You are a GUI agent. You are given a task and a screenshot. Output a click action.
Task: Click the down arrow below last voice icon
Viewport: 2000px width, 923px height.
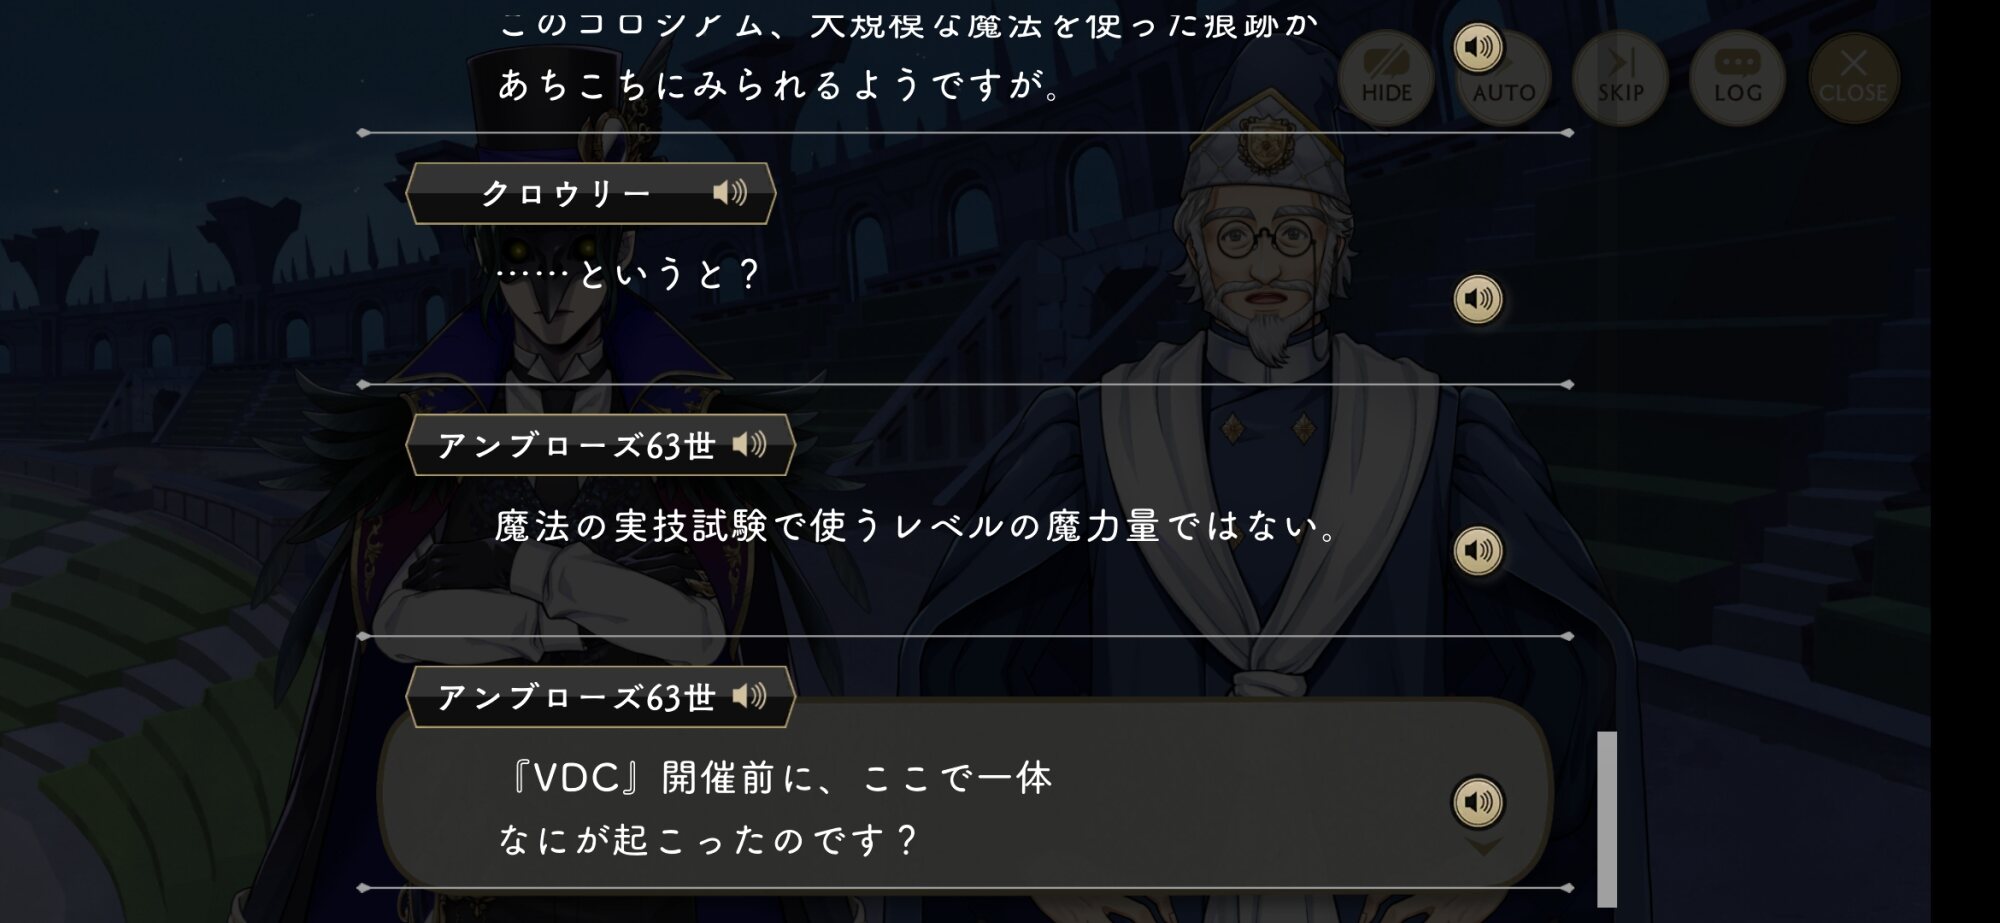click(1483, 848)
